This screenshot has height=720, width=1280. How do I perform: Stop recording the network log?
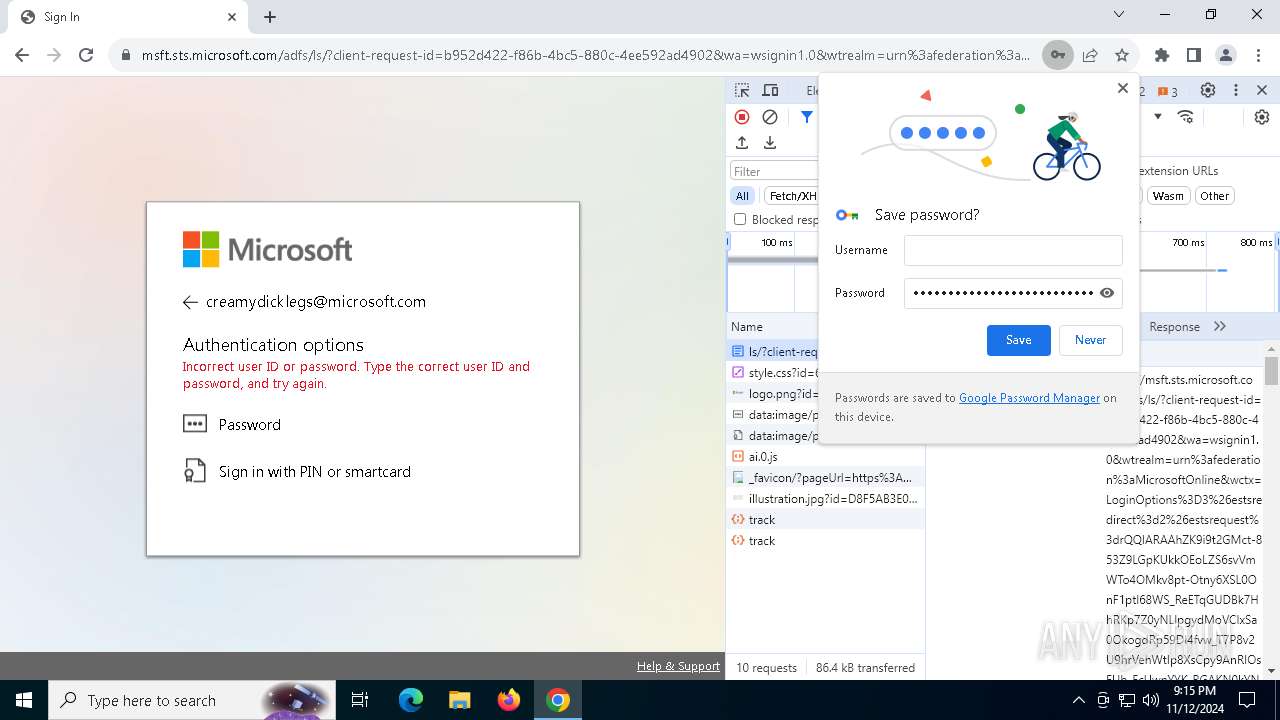point(742,117)
